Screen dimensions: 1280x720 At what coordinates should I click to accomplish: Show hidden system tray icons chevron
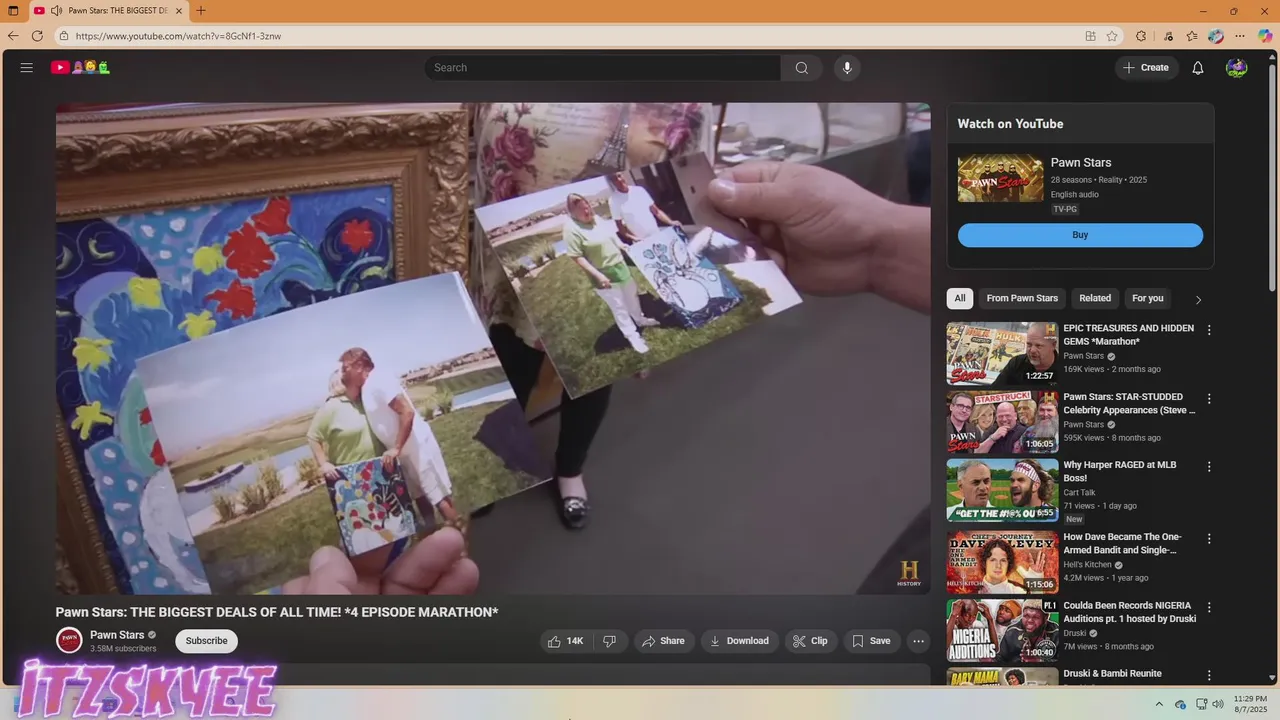[x=1159, y=704]
